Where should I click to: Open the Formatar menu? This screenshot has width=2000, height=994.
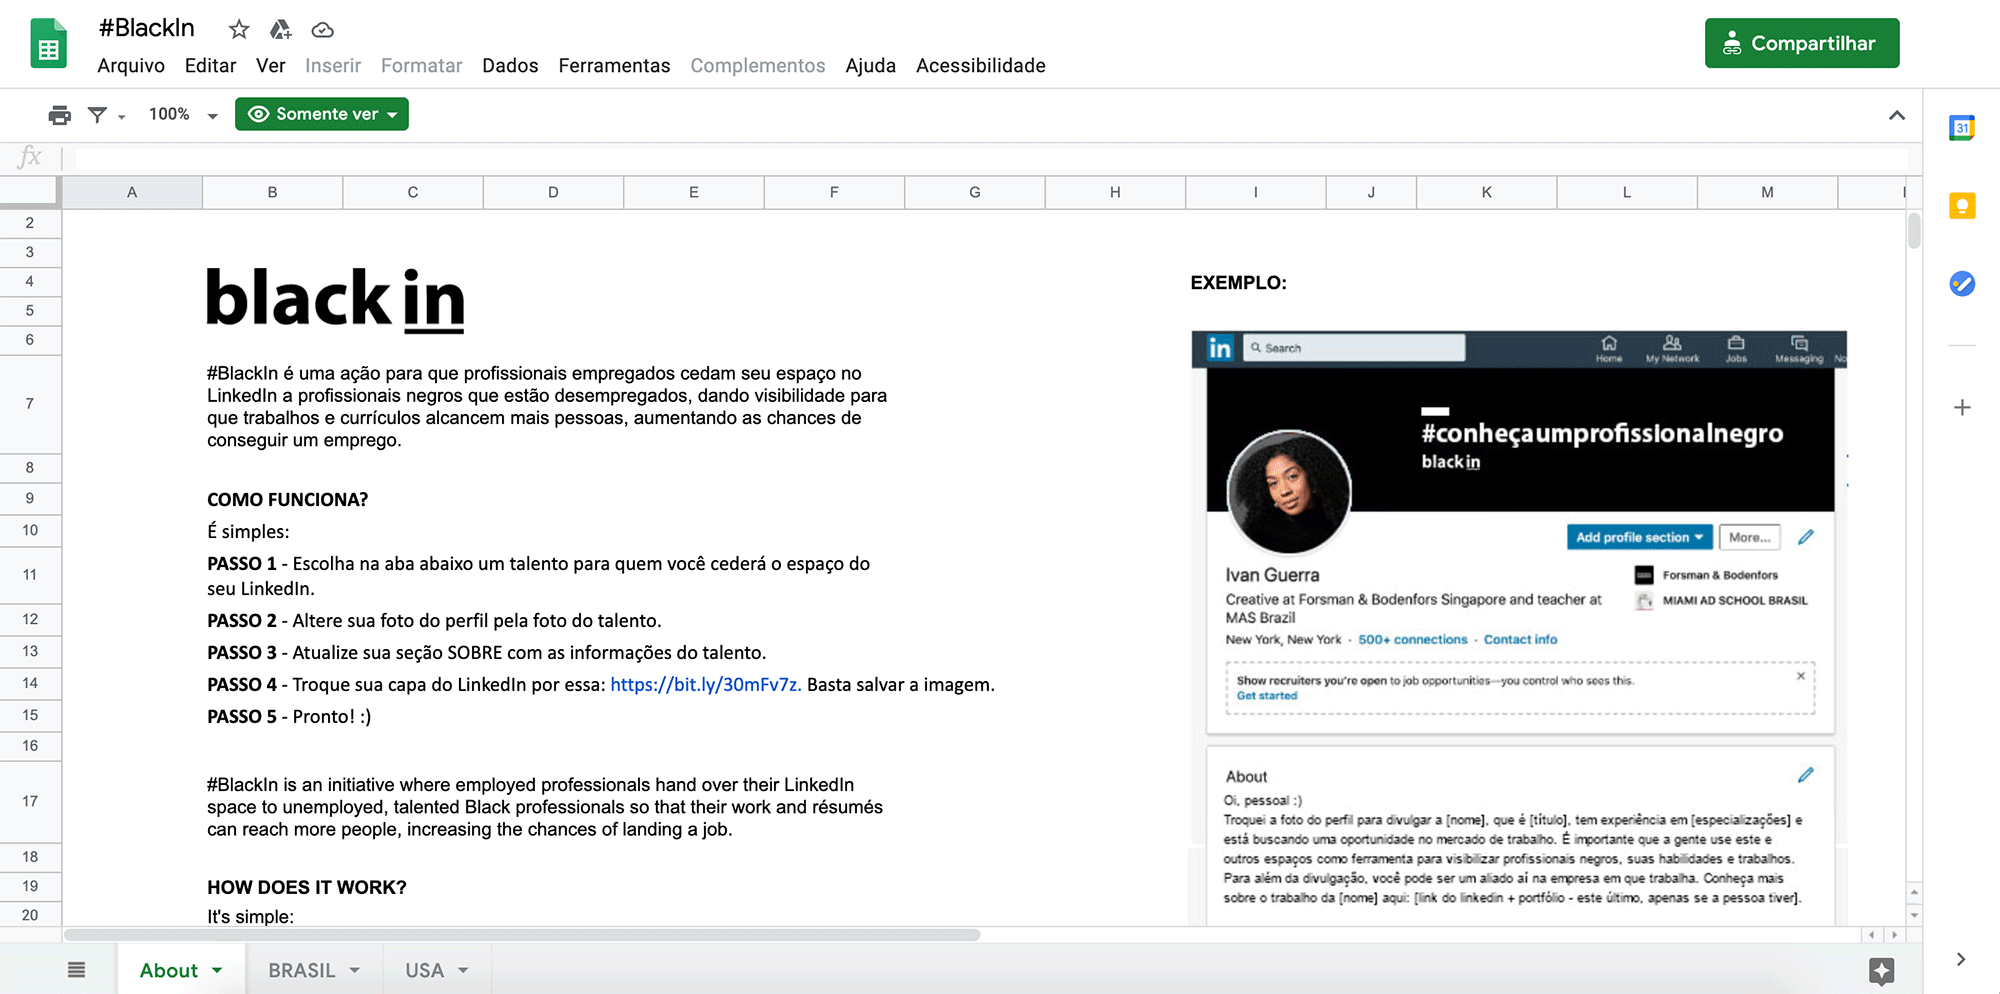pyautogui.click(x=421, y=66)
